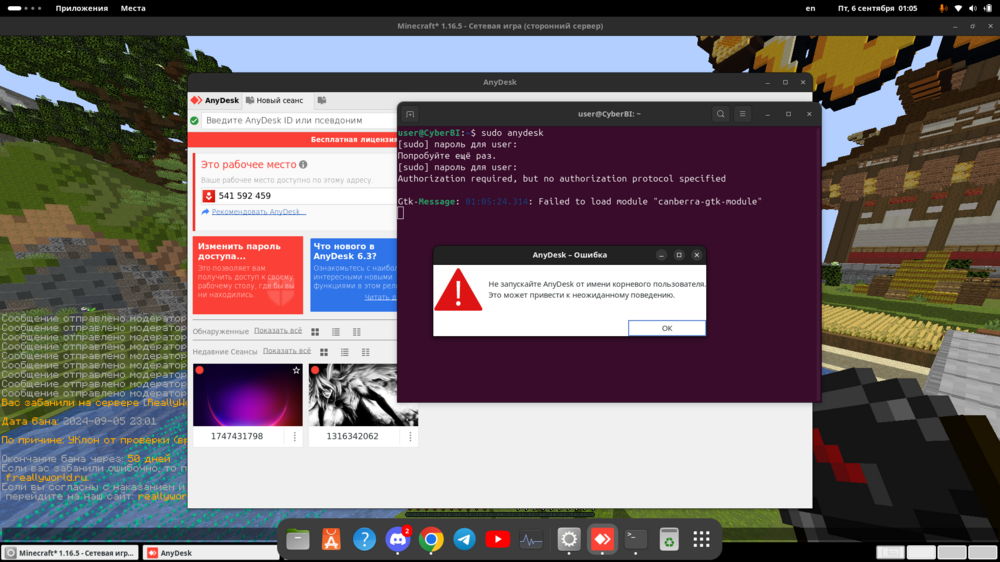Set Обнаруженные to list view

(336, 332)
